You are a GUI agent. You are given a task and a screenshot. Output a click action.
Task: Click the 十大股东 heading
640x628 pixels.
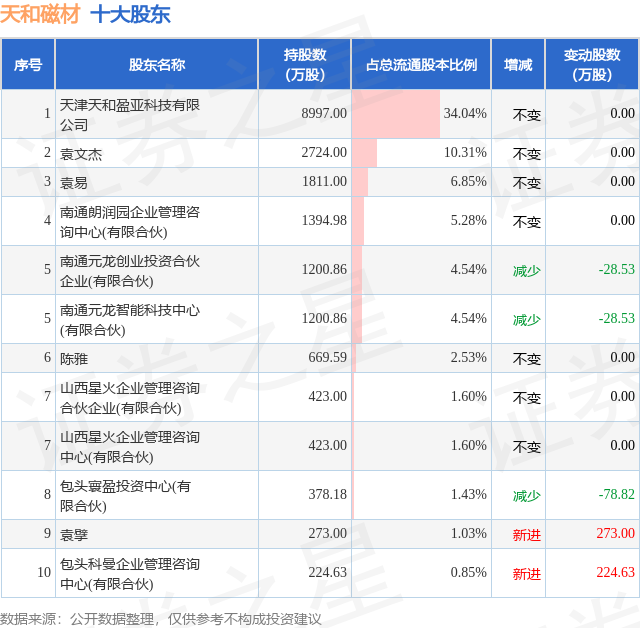[130, 15]
